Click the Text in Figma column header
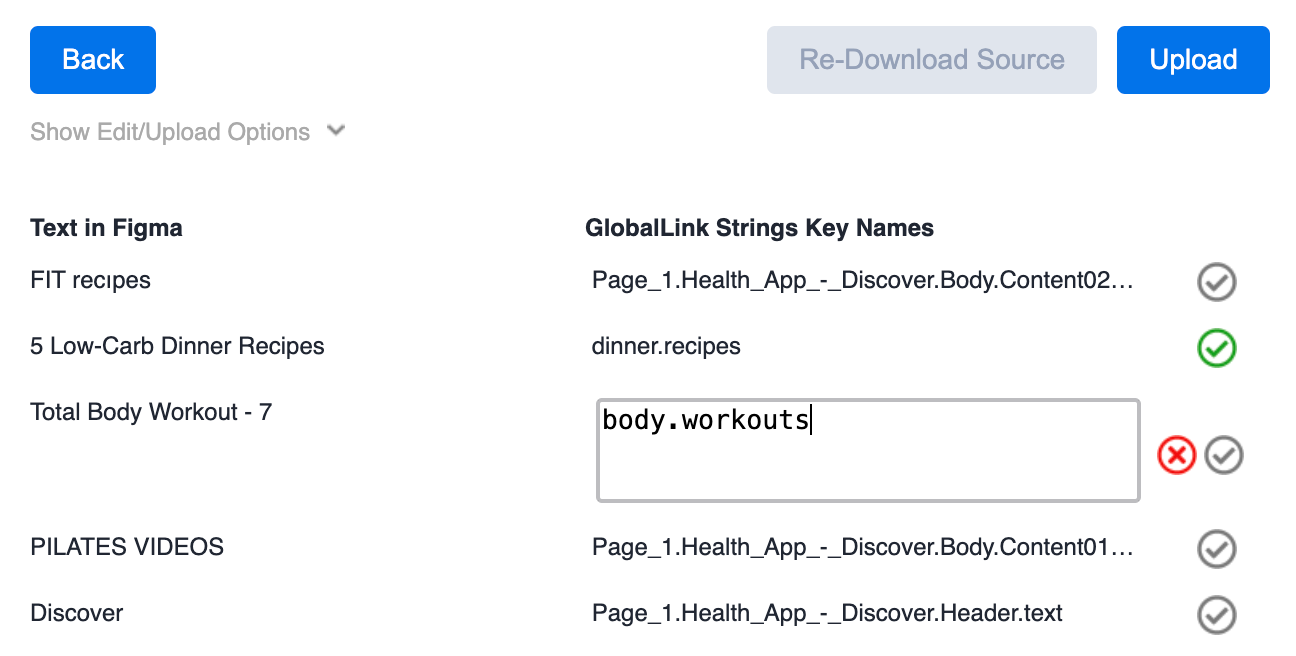Image resolution: width=1296 pixels, height=656 pixels. [x=106, y=228]
